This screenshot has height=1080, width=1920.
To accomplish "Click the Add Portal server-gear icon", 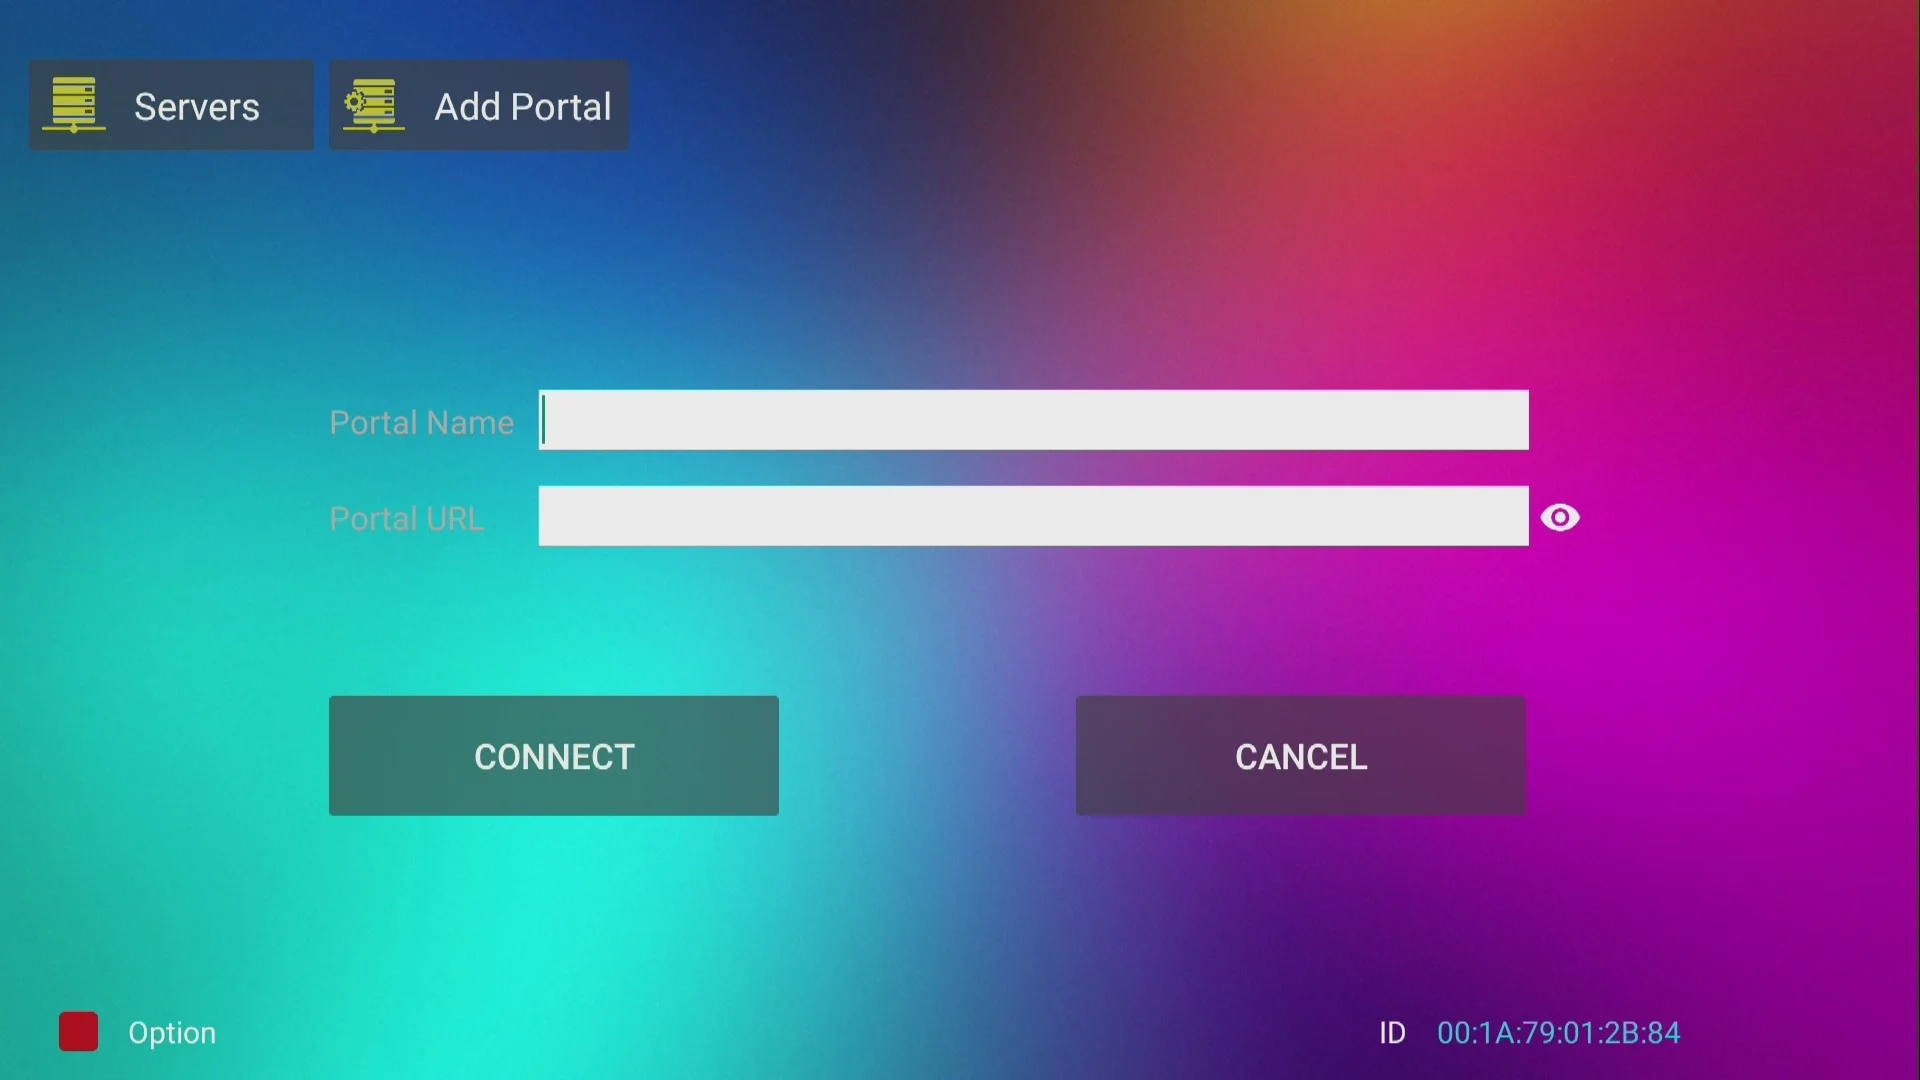I will point(374,105).
